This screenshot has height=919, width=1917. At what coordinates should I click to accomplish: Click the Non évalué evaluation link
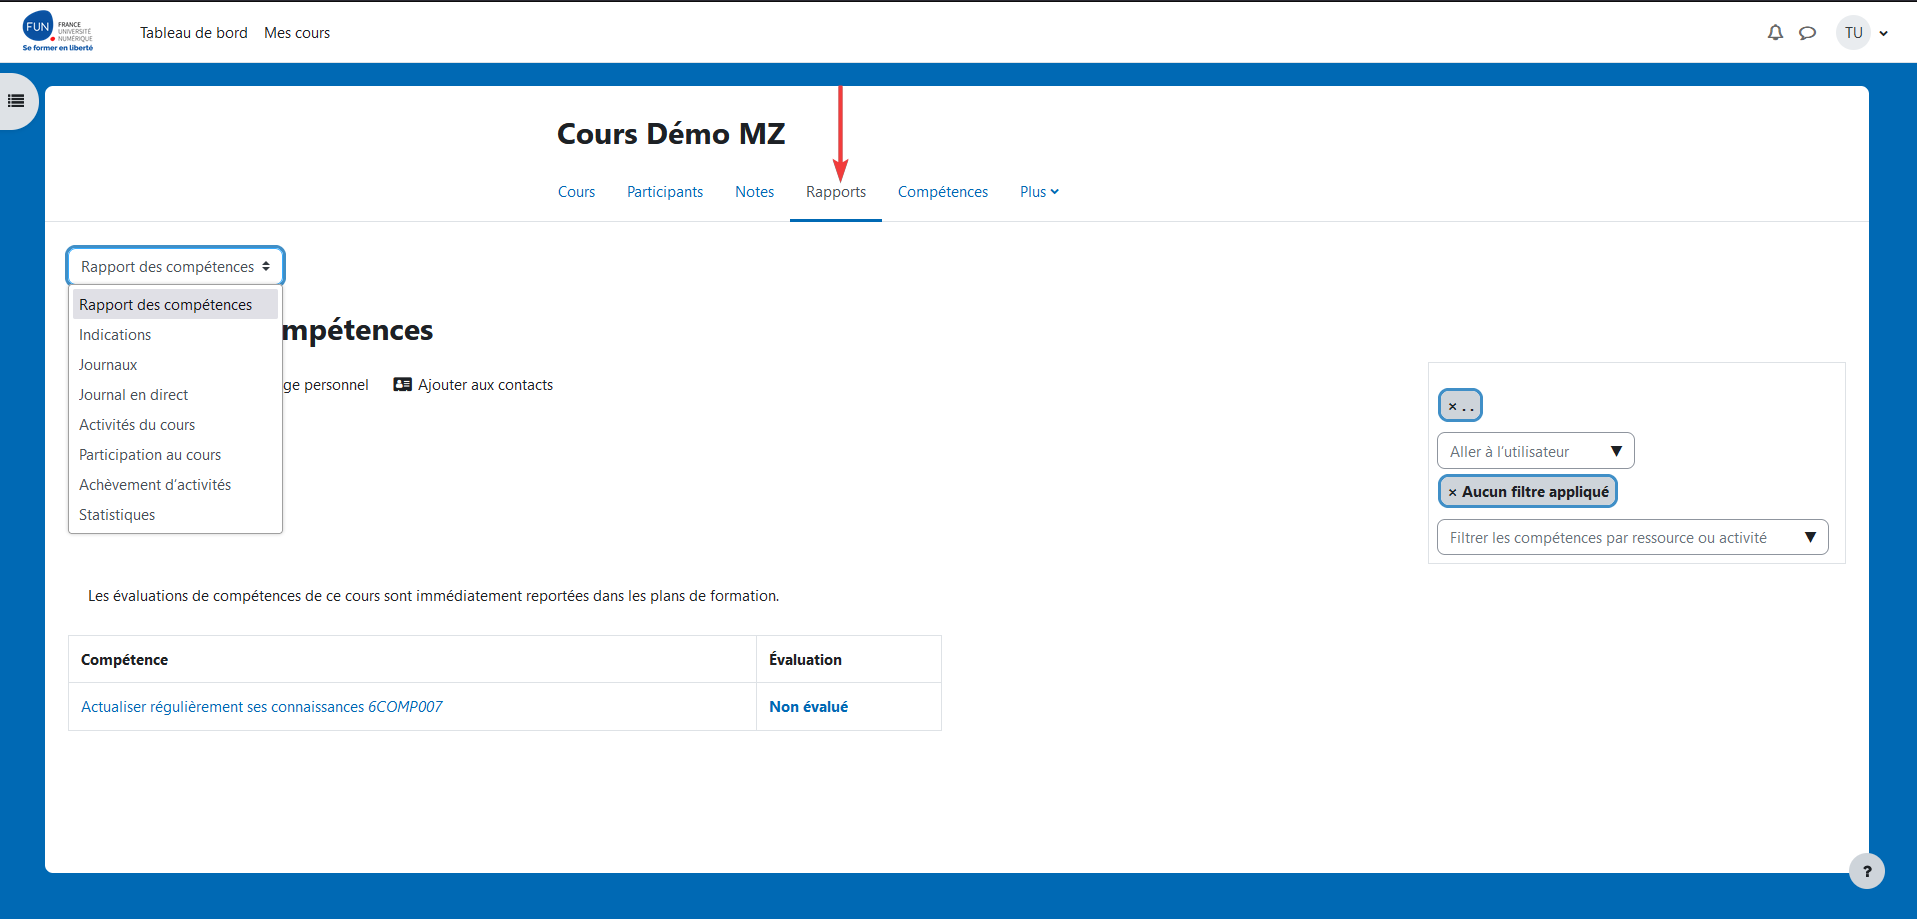click(x=808, y=707)
